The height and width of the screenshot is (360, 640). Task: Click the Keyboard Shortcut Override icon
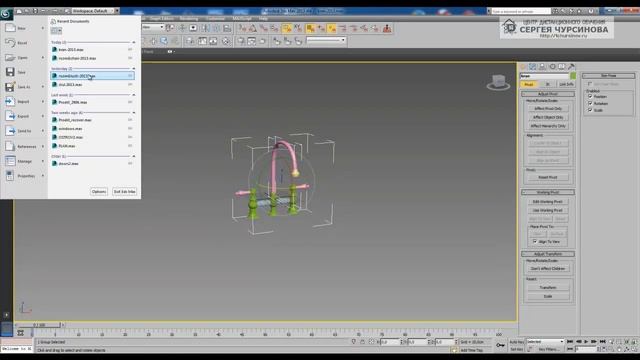point(193,28)
